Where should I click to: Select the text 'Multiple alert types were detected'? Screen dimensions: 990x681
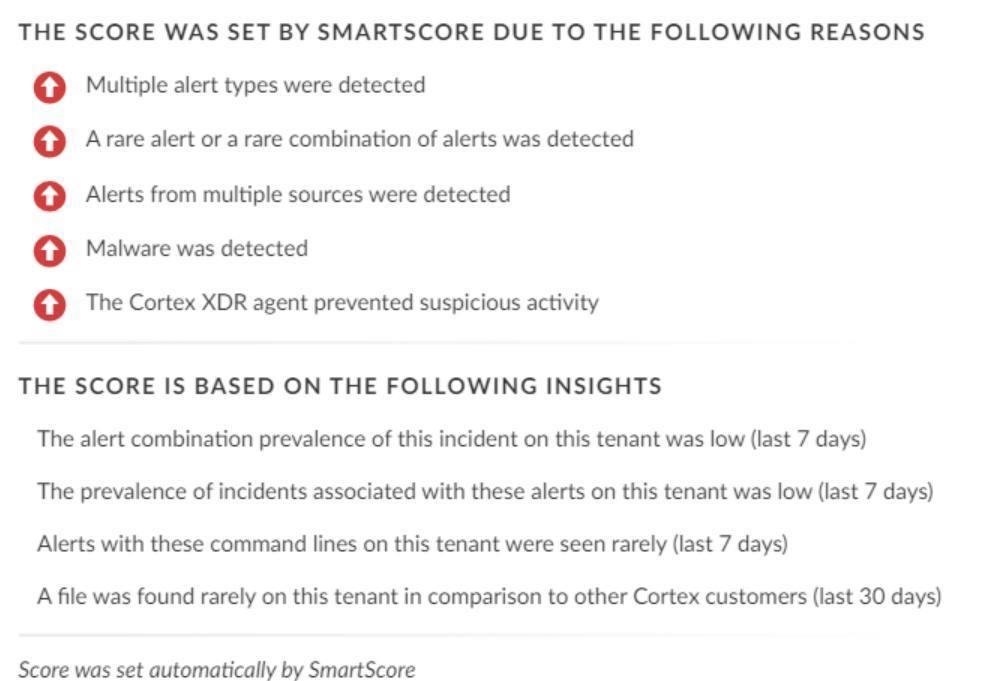[x=256, y=85]
